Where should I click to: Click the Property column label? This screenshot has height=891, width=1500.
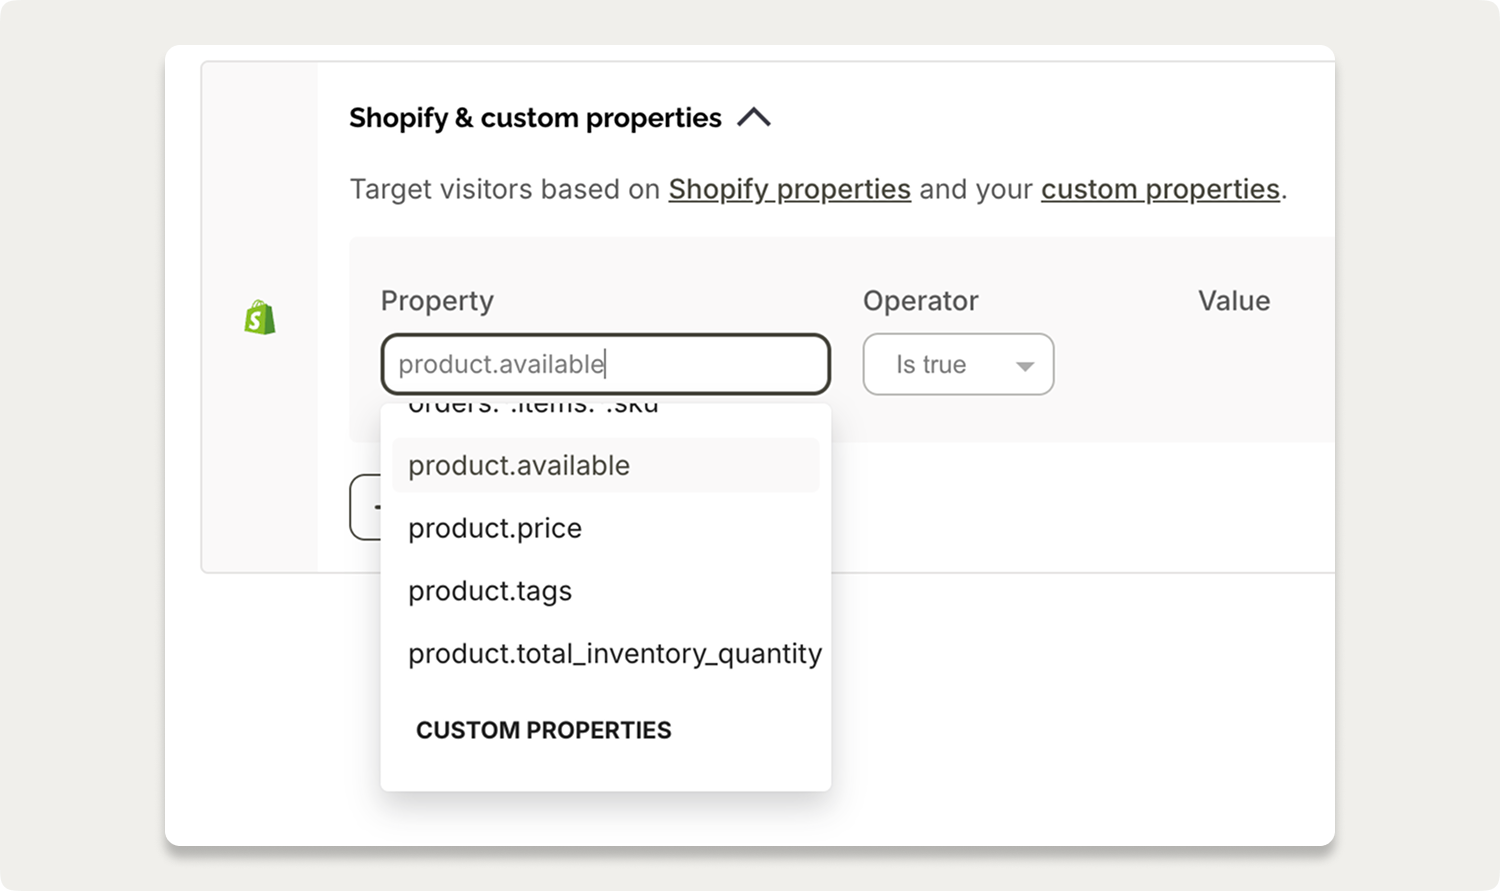pos(437,301)
